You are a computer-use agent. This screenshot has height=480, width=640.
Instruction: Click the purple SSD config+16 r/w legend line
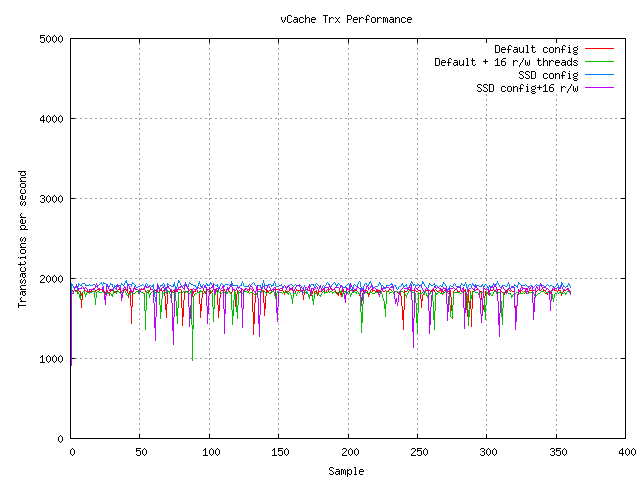(x=598, y=88)
